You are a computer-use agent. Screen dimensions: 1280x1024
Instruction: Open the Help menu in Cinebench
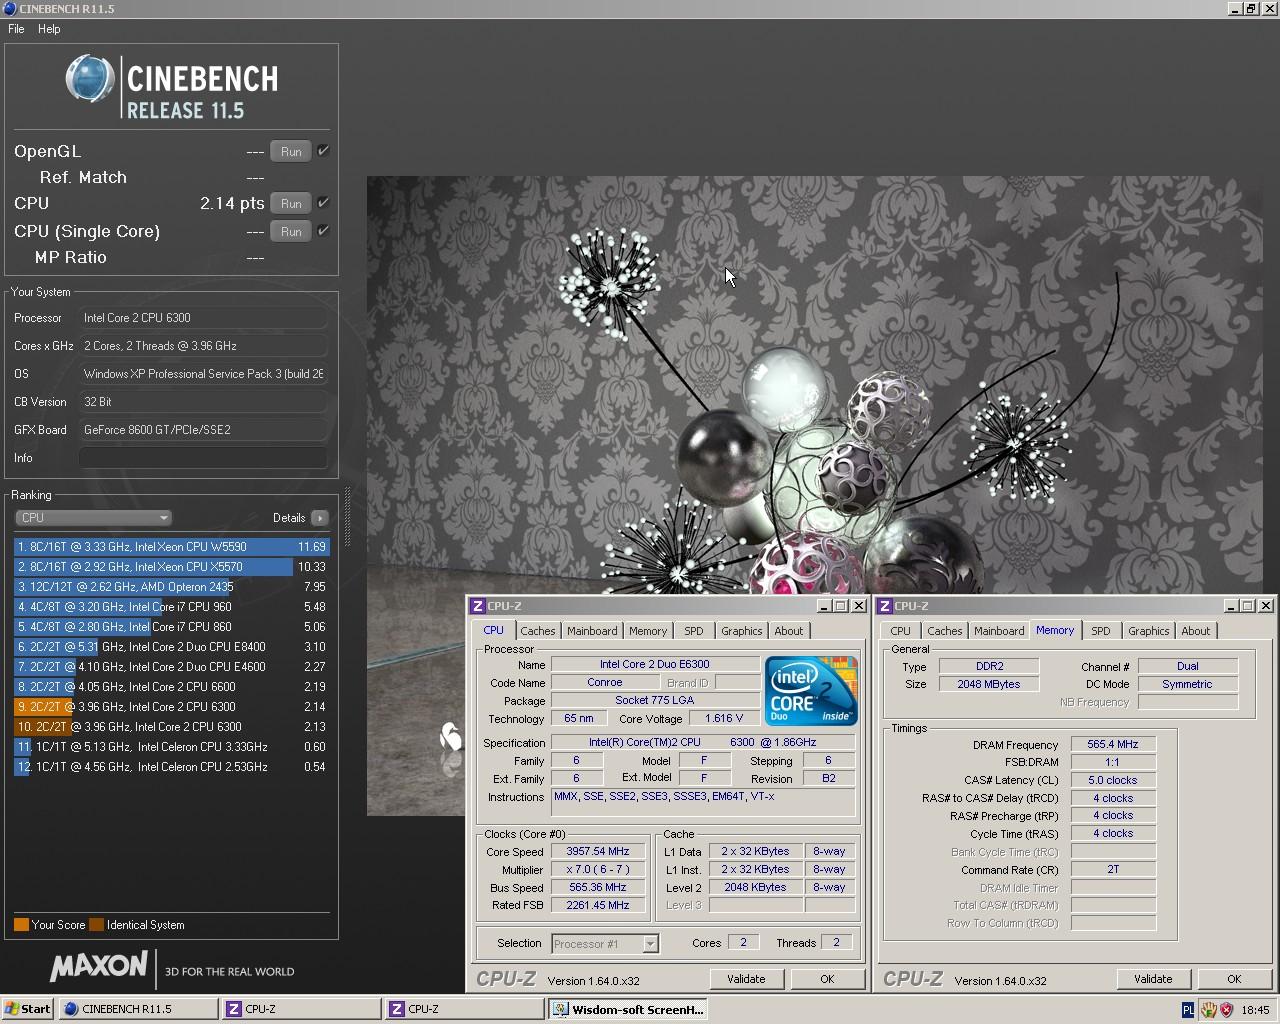[49, 29]
